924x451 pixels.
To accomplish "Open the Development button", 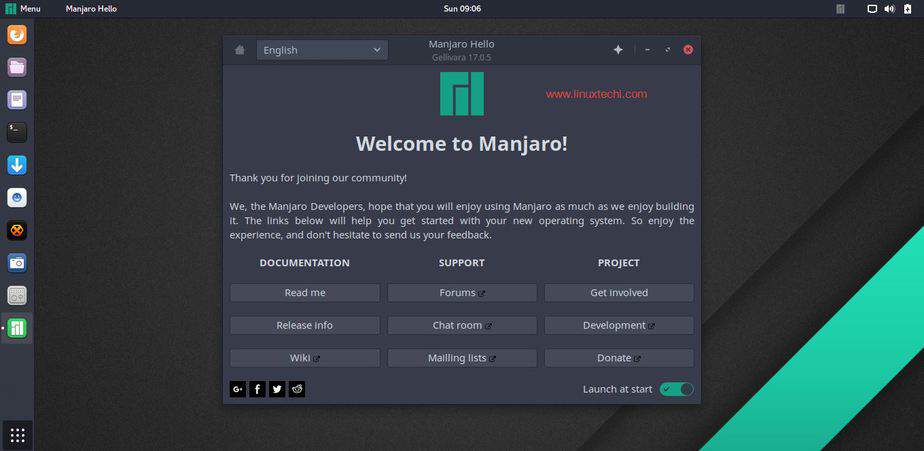I will click(x=619, y=325).
